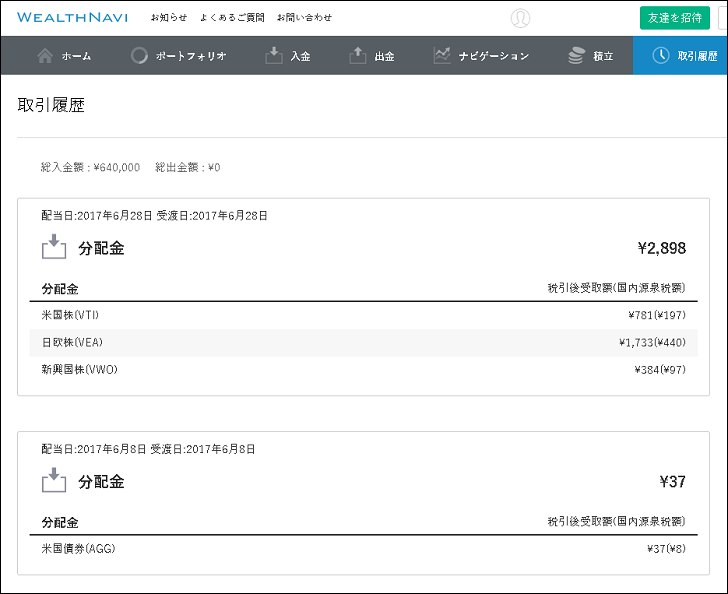Open the 出金 tab
Image resolution: width=728 pixels, height=594 pixels.
[x=372, y=56]
